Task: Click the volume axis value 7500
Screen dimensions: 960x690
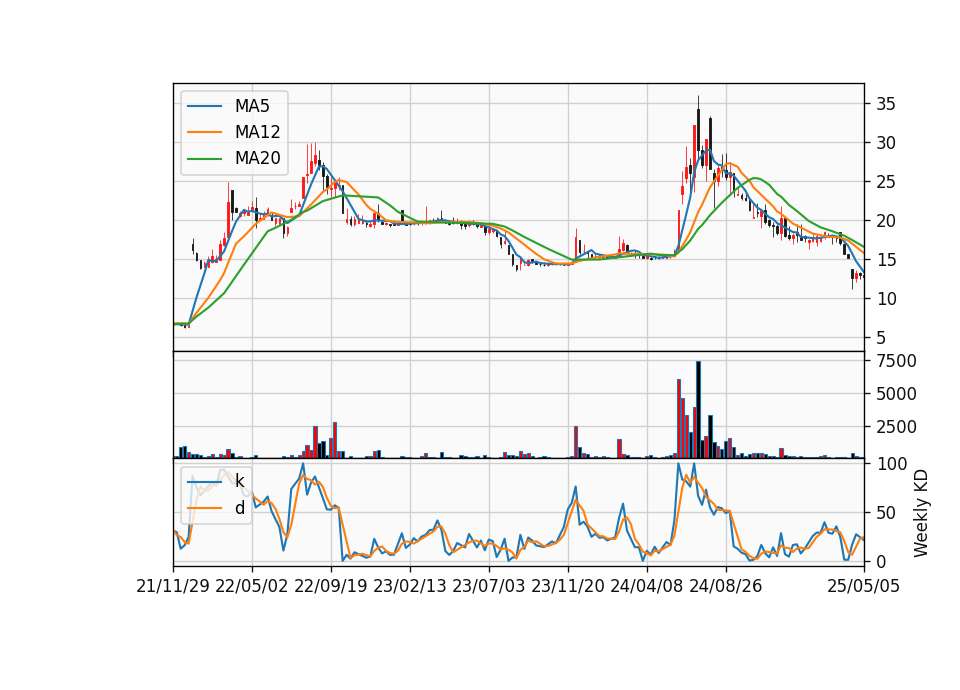Action: point(896,361)
